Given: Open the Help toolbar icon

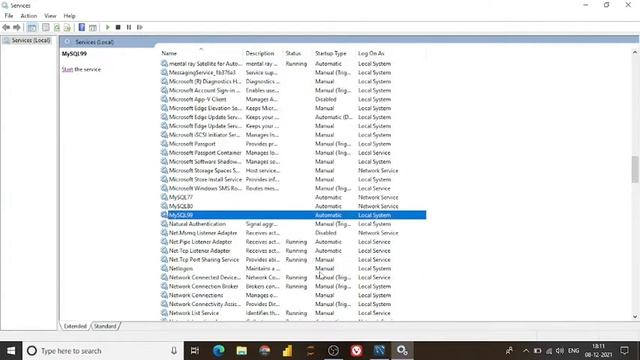Looking at the screenshot, I should coord(82,27).
